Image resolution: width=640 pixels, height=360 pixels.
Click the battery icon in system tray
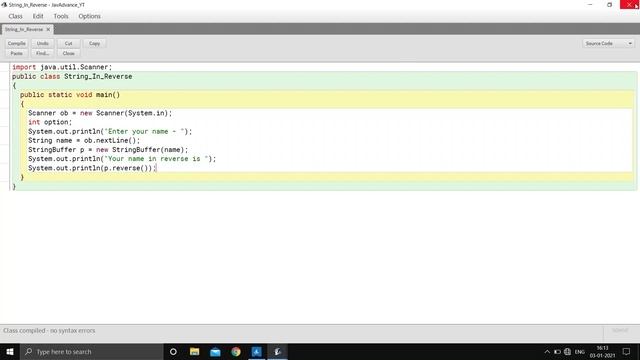coord(557,351)
